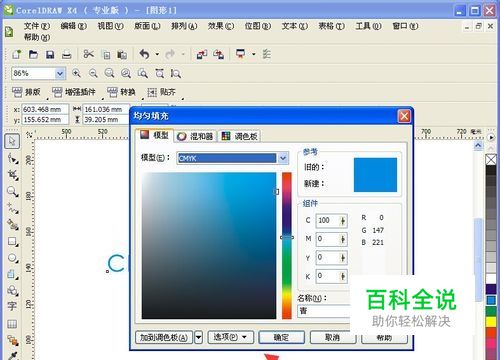Open the 文件 File menu

click(x=37, y=26)
